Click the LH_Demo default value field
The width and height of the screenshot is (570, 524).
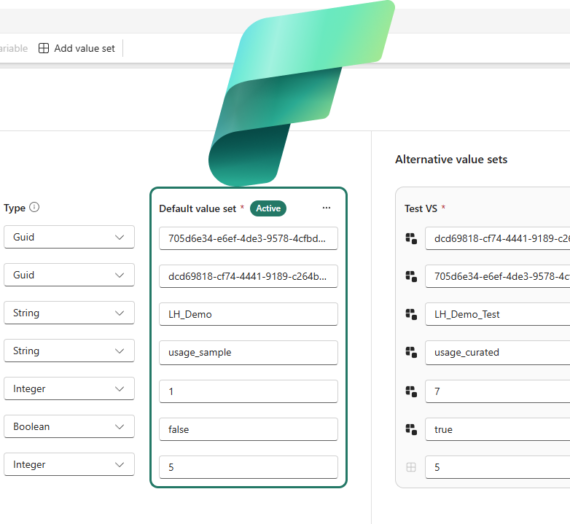pos(248,314)
